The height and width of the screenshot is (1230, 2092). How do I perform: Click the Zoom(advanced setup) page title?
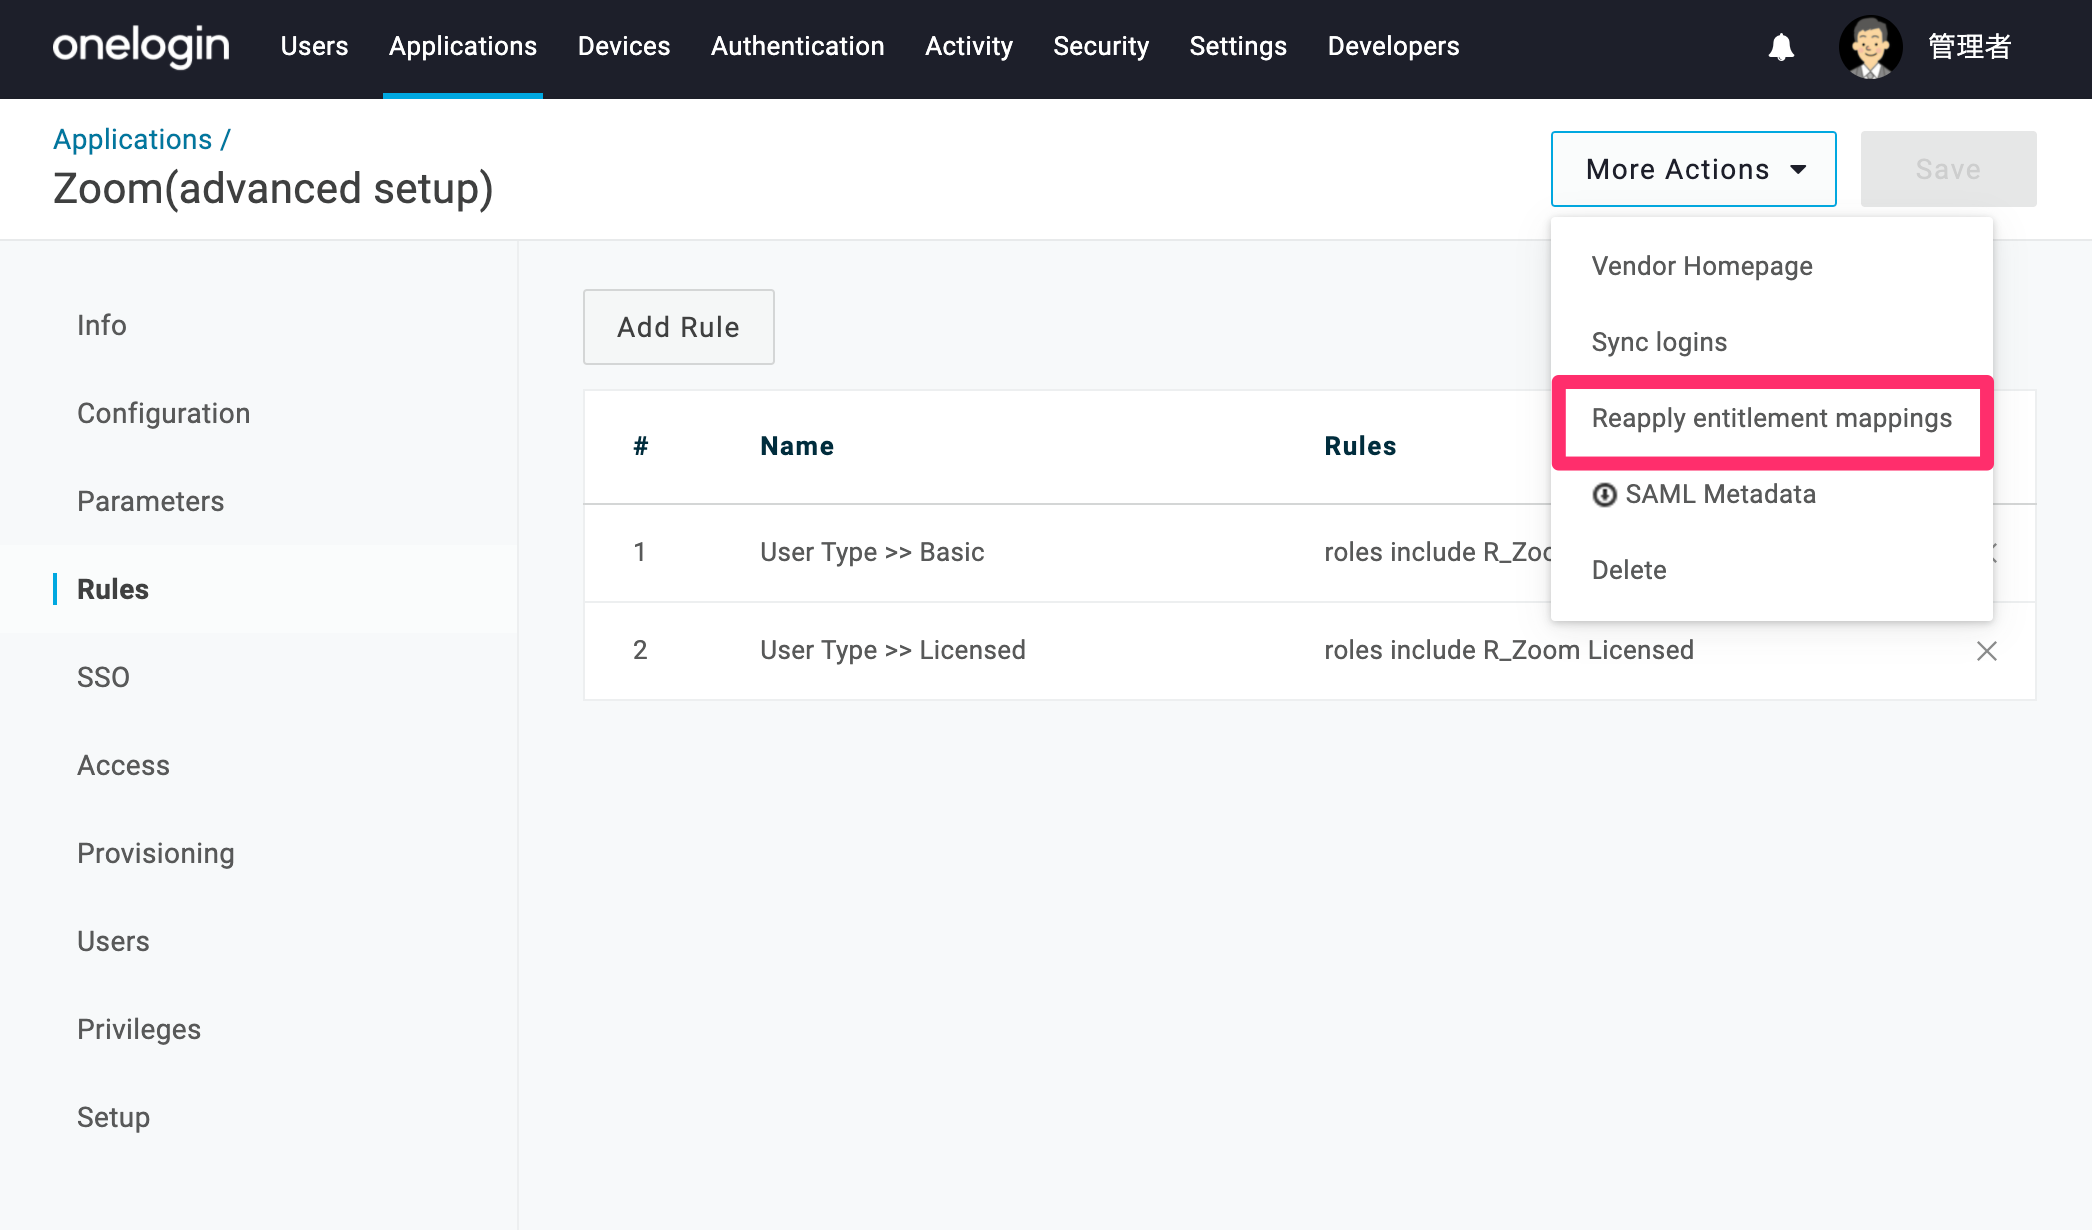(x=273, y=189)
